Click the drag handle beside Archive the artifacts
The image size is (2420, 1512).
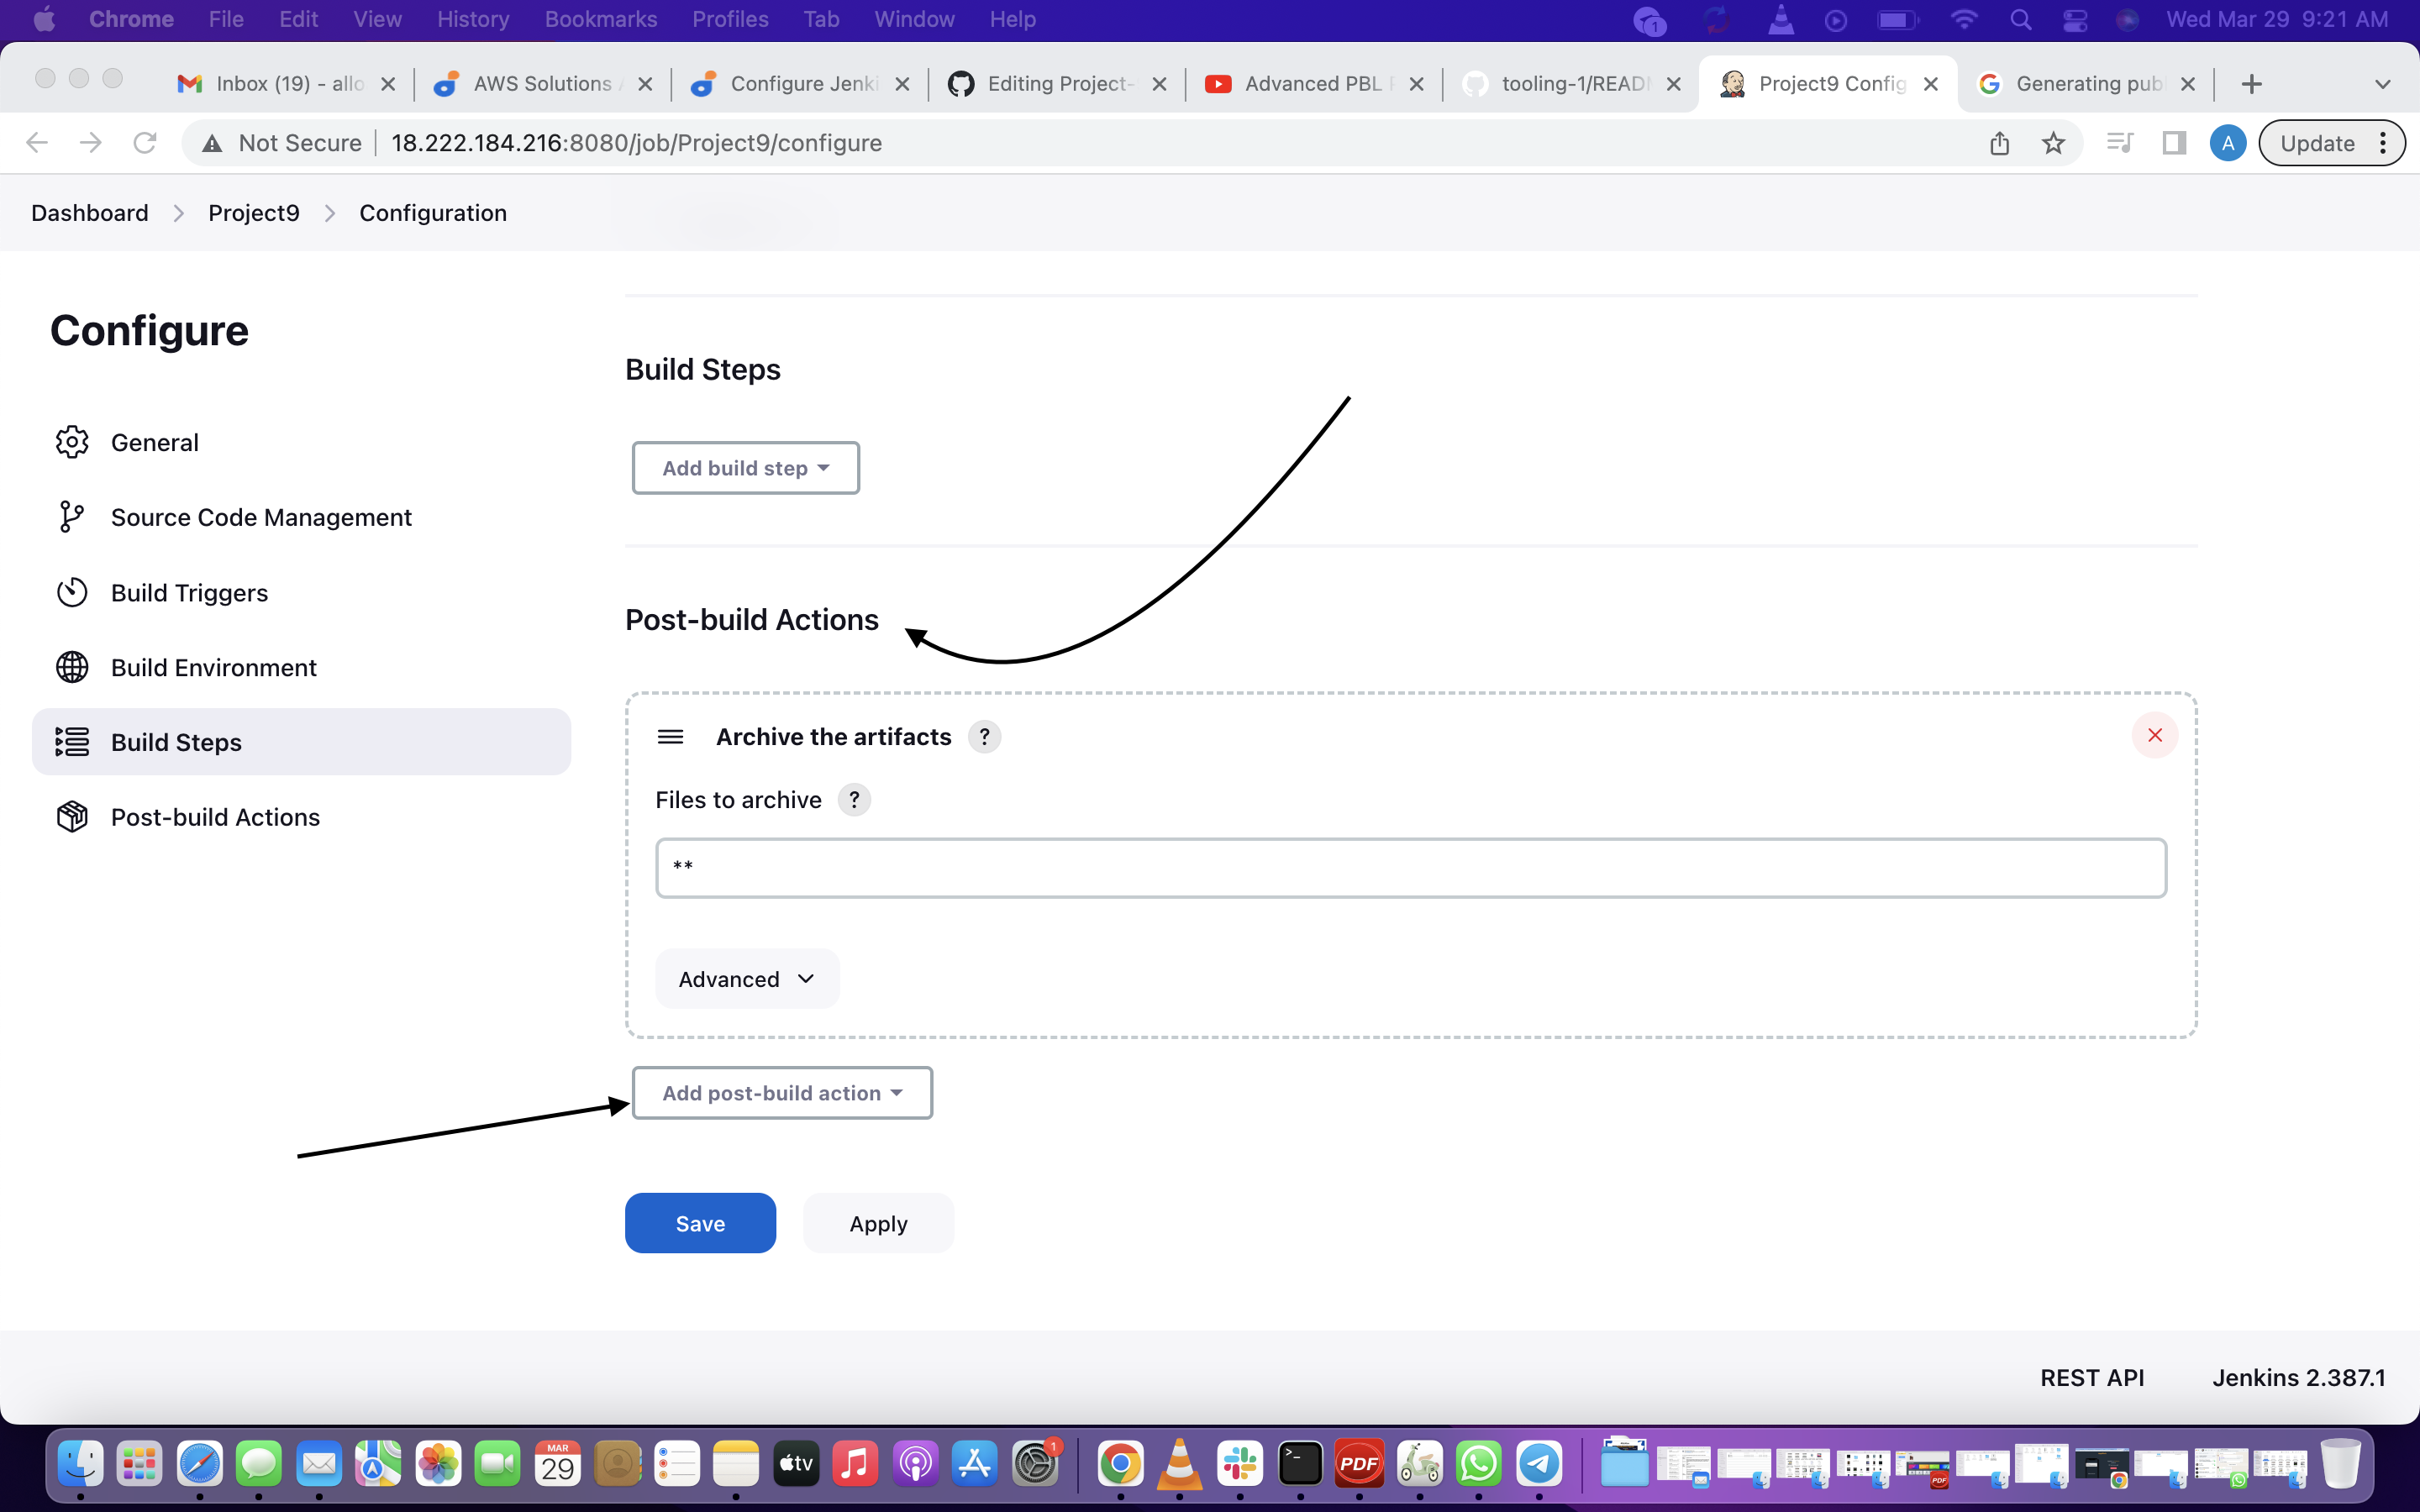click(x=670, y=737)
